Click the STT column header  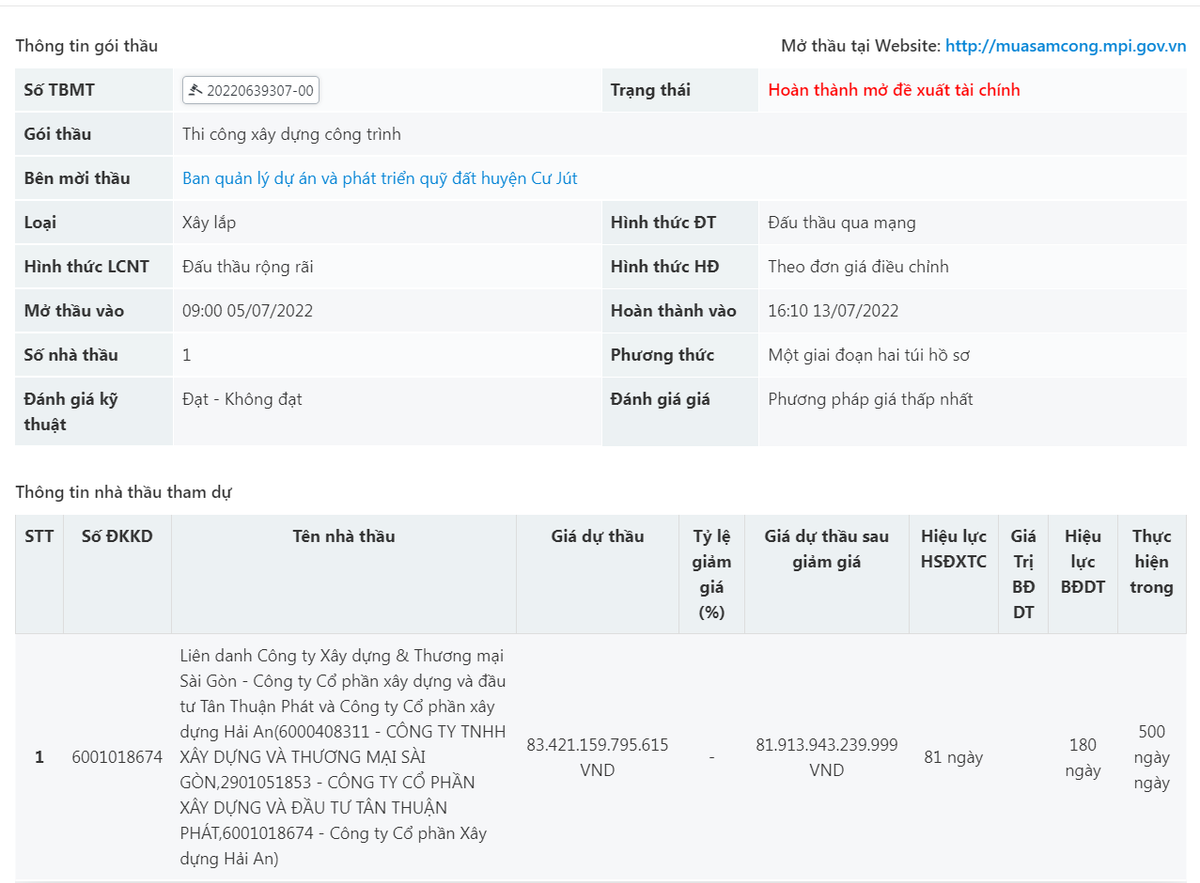pos(39,537)
